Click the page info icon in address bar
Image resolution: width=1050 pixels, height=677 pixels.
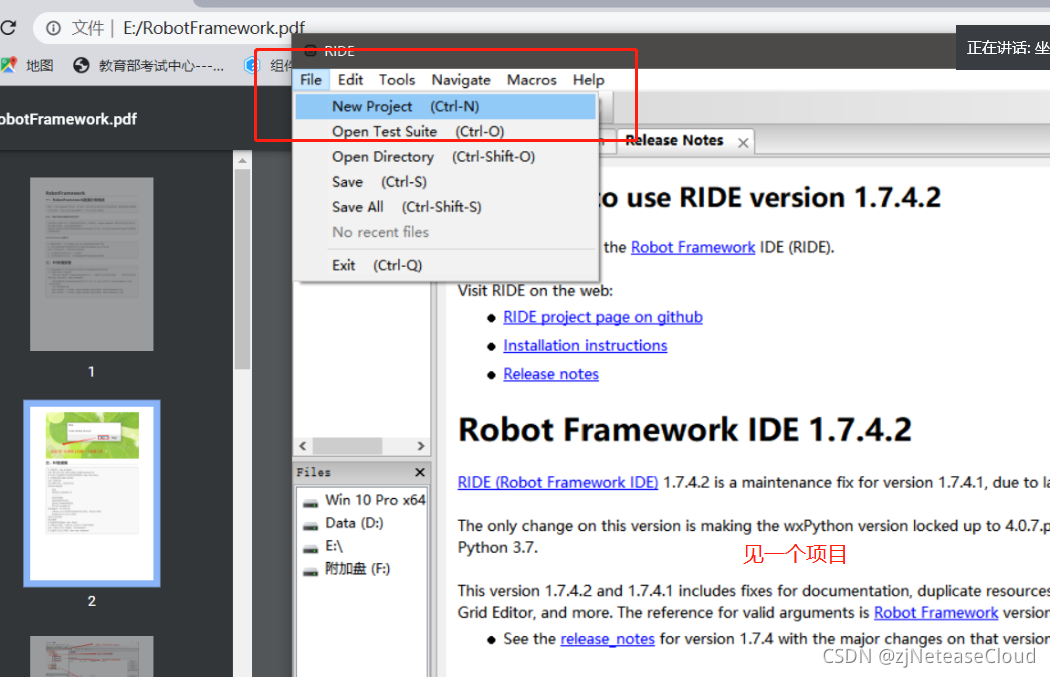click(51, 27)
